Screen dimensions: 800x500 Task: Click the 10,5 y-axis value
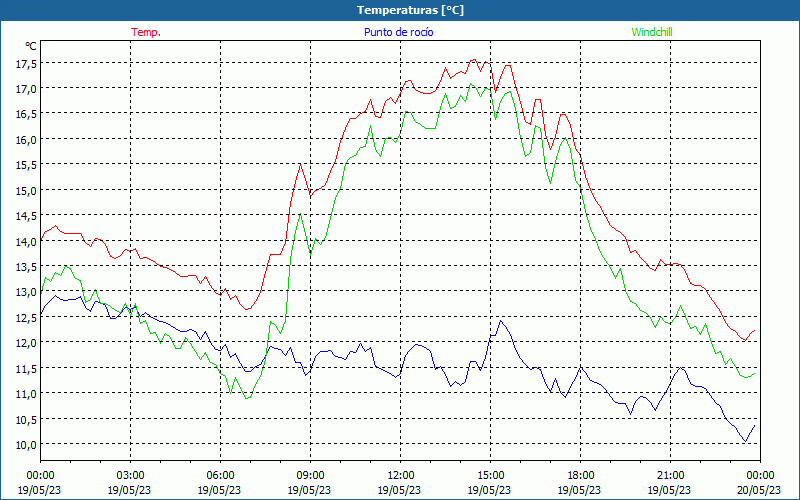pos(27,419)
